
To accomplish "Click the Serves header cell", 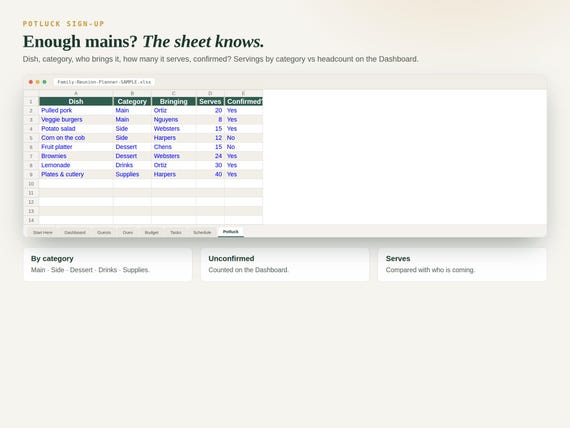I will pyautogui.click(x=210, y=101).
